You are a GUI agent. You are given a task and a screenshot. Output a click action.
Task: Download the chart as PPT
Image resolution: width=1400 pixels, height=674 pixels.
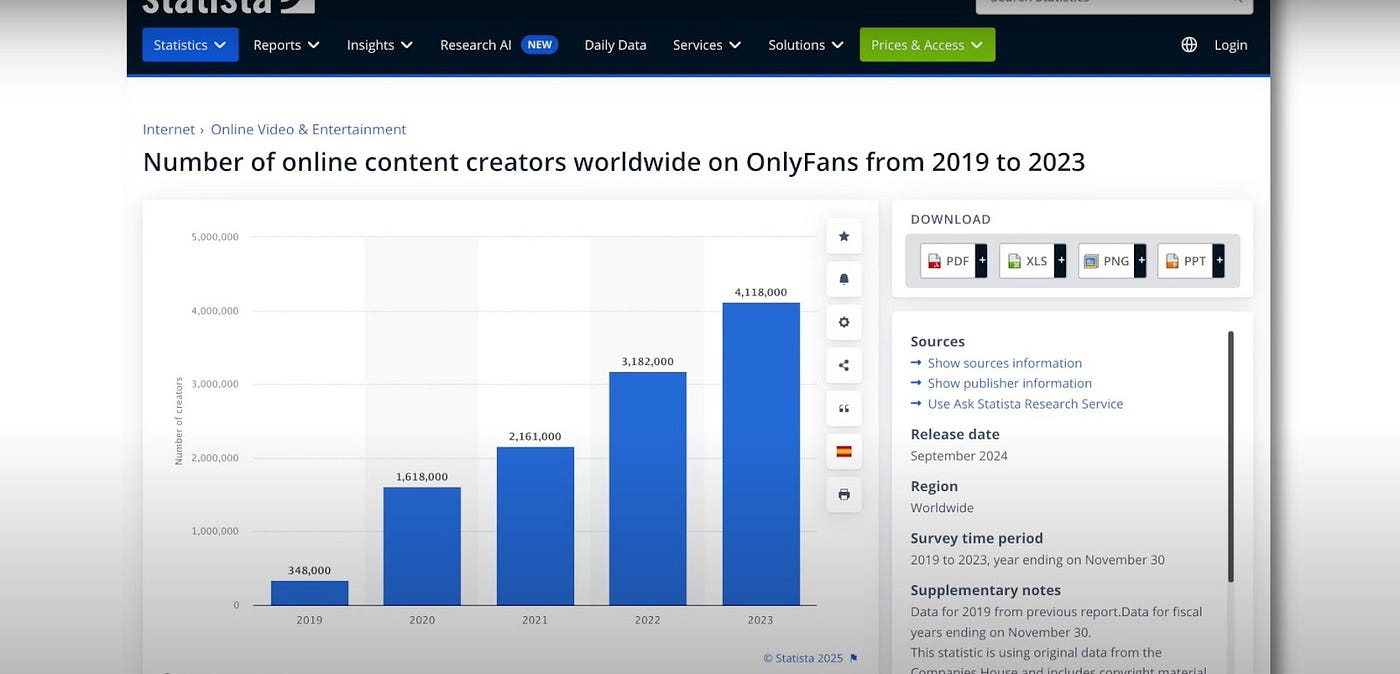(x=1191, y=261)
